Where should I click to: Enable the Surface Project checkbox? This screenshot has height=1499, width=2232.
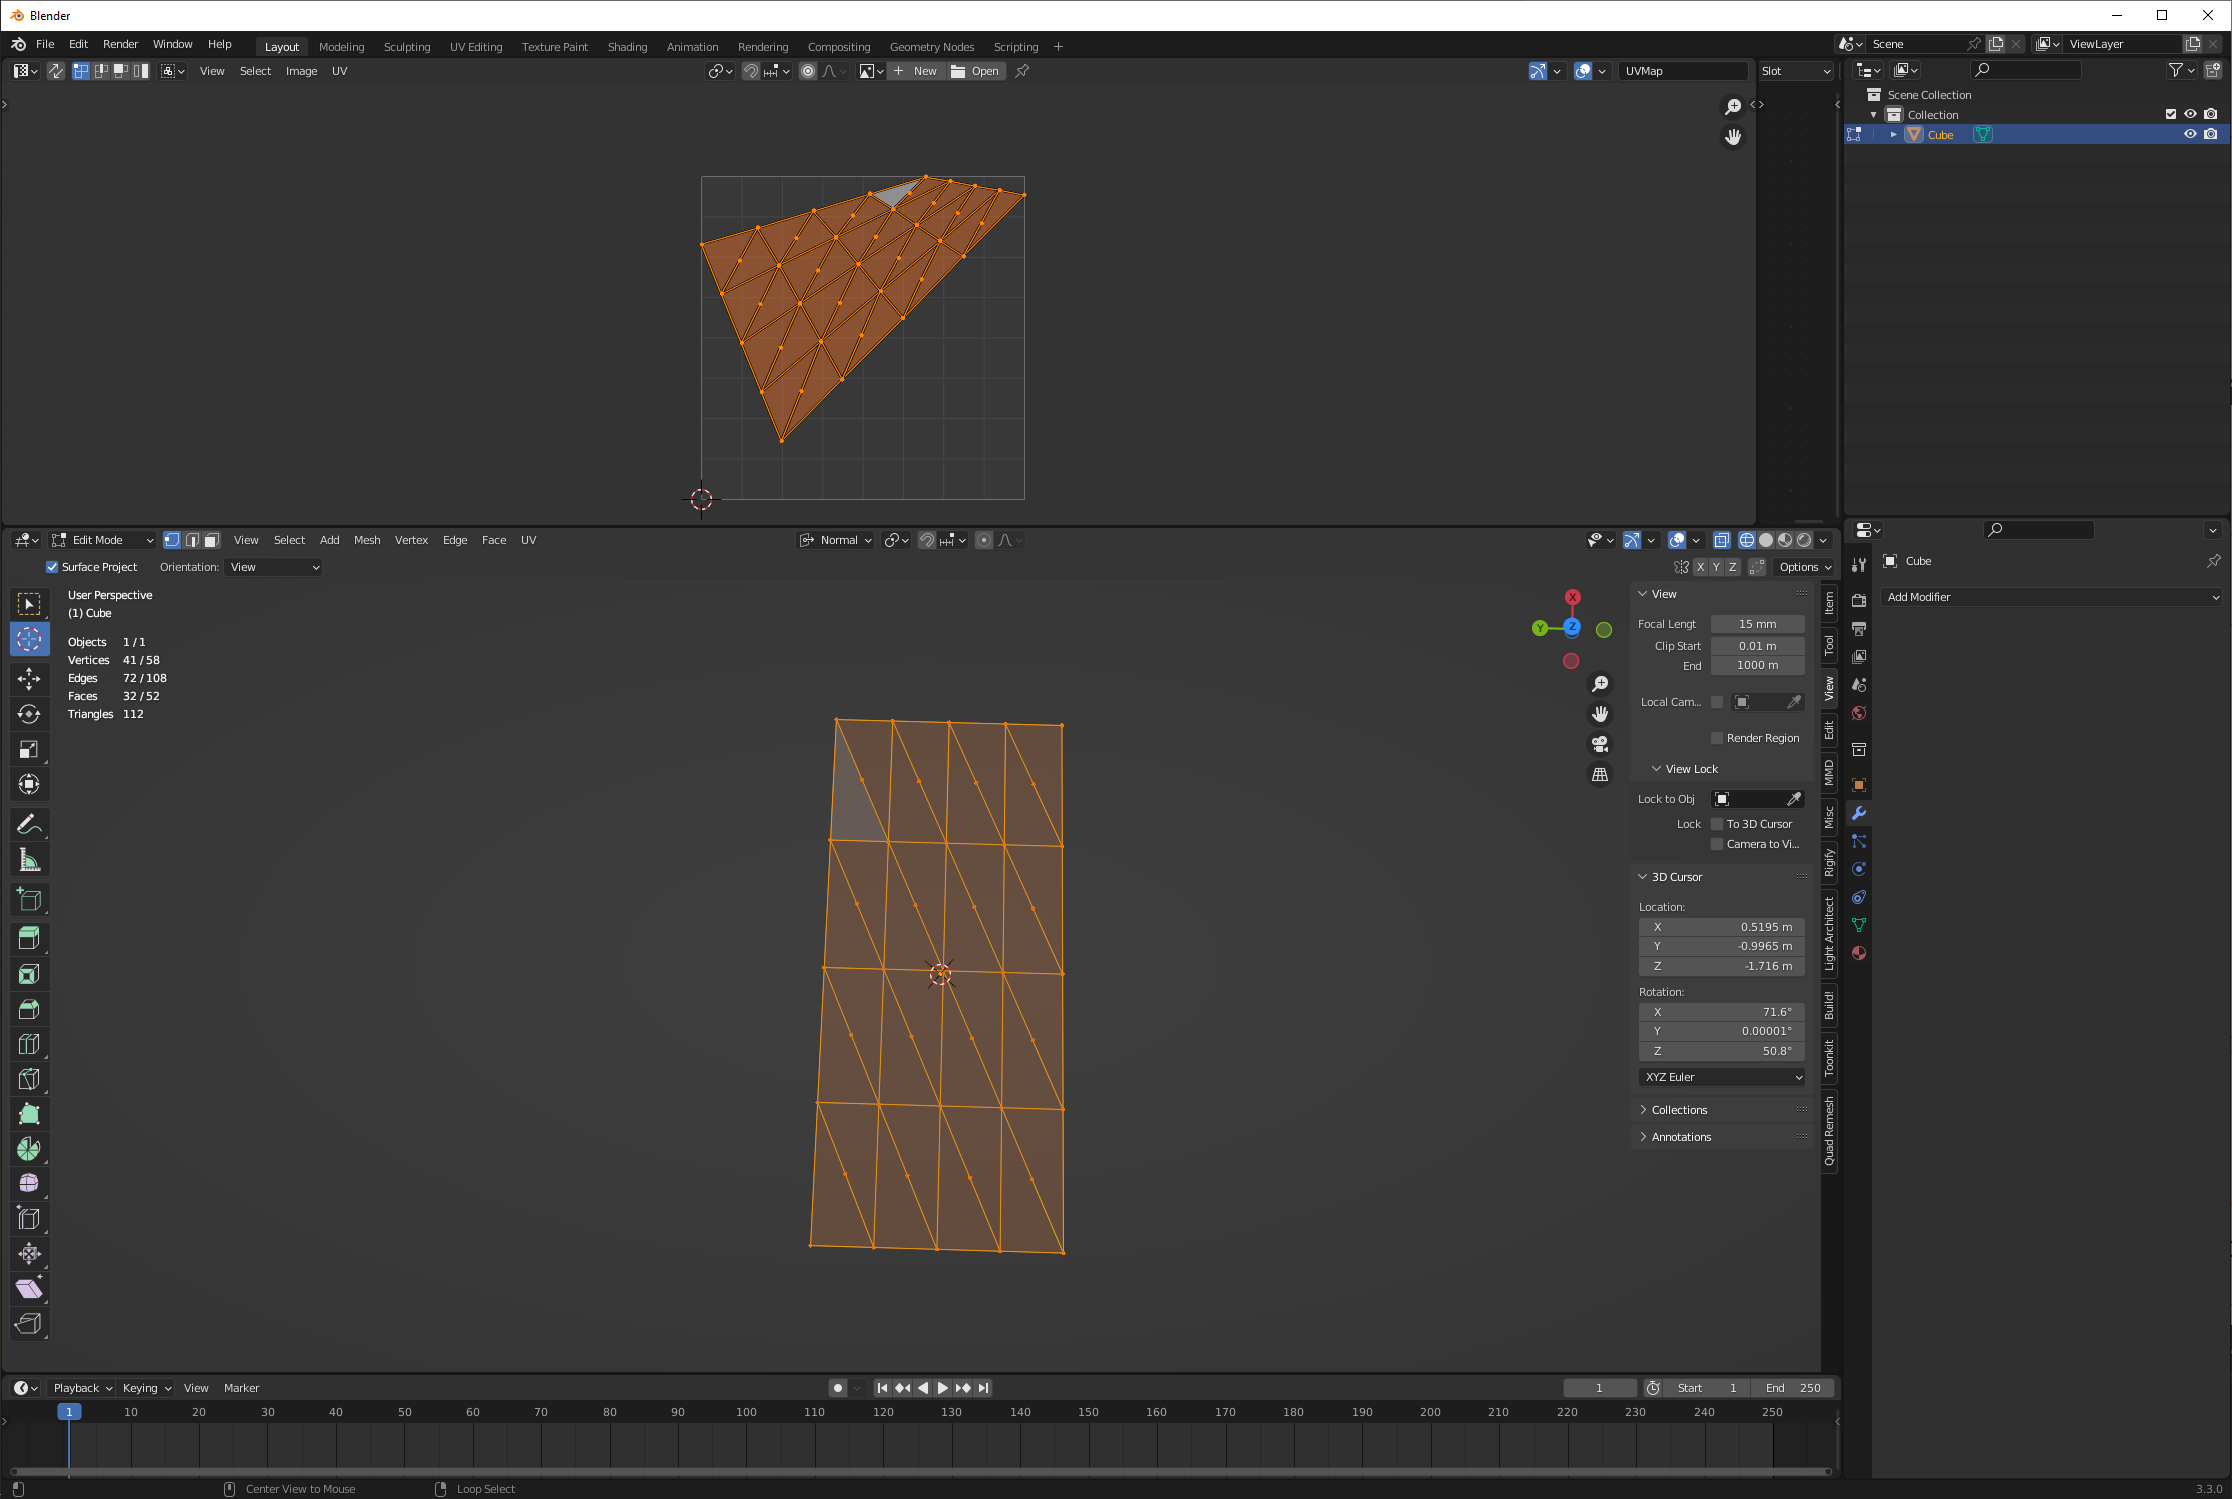tap(52, 567)
